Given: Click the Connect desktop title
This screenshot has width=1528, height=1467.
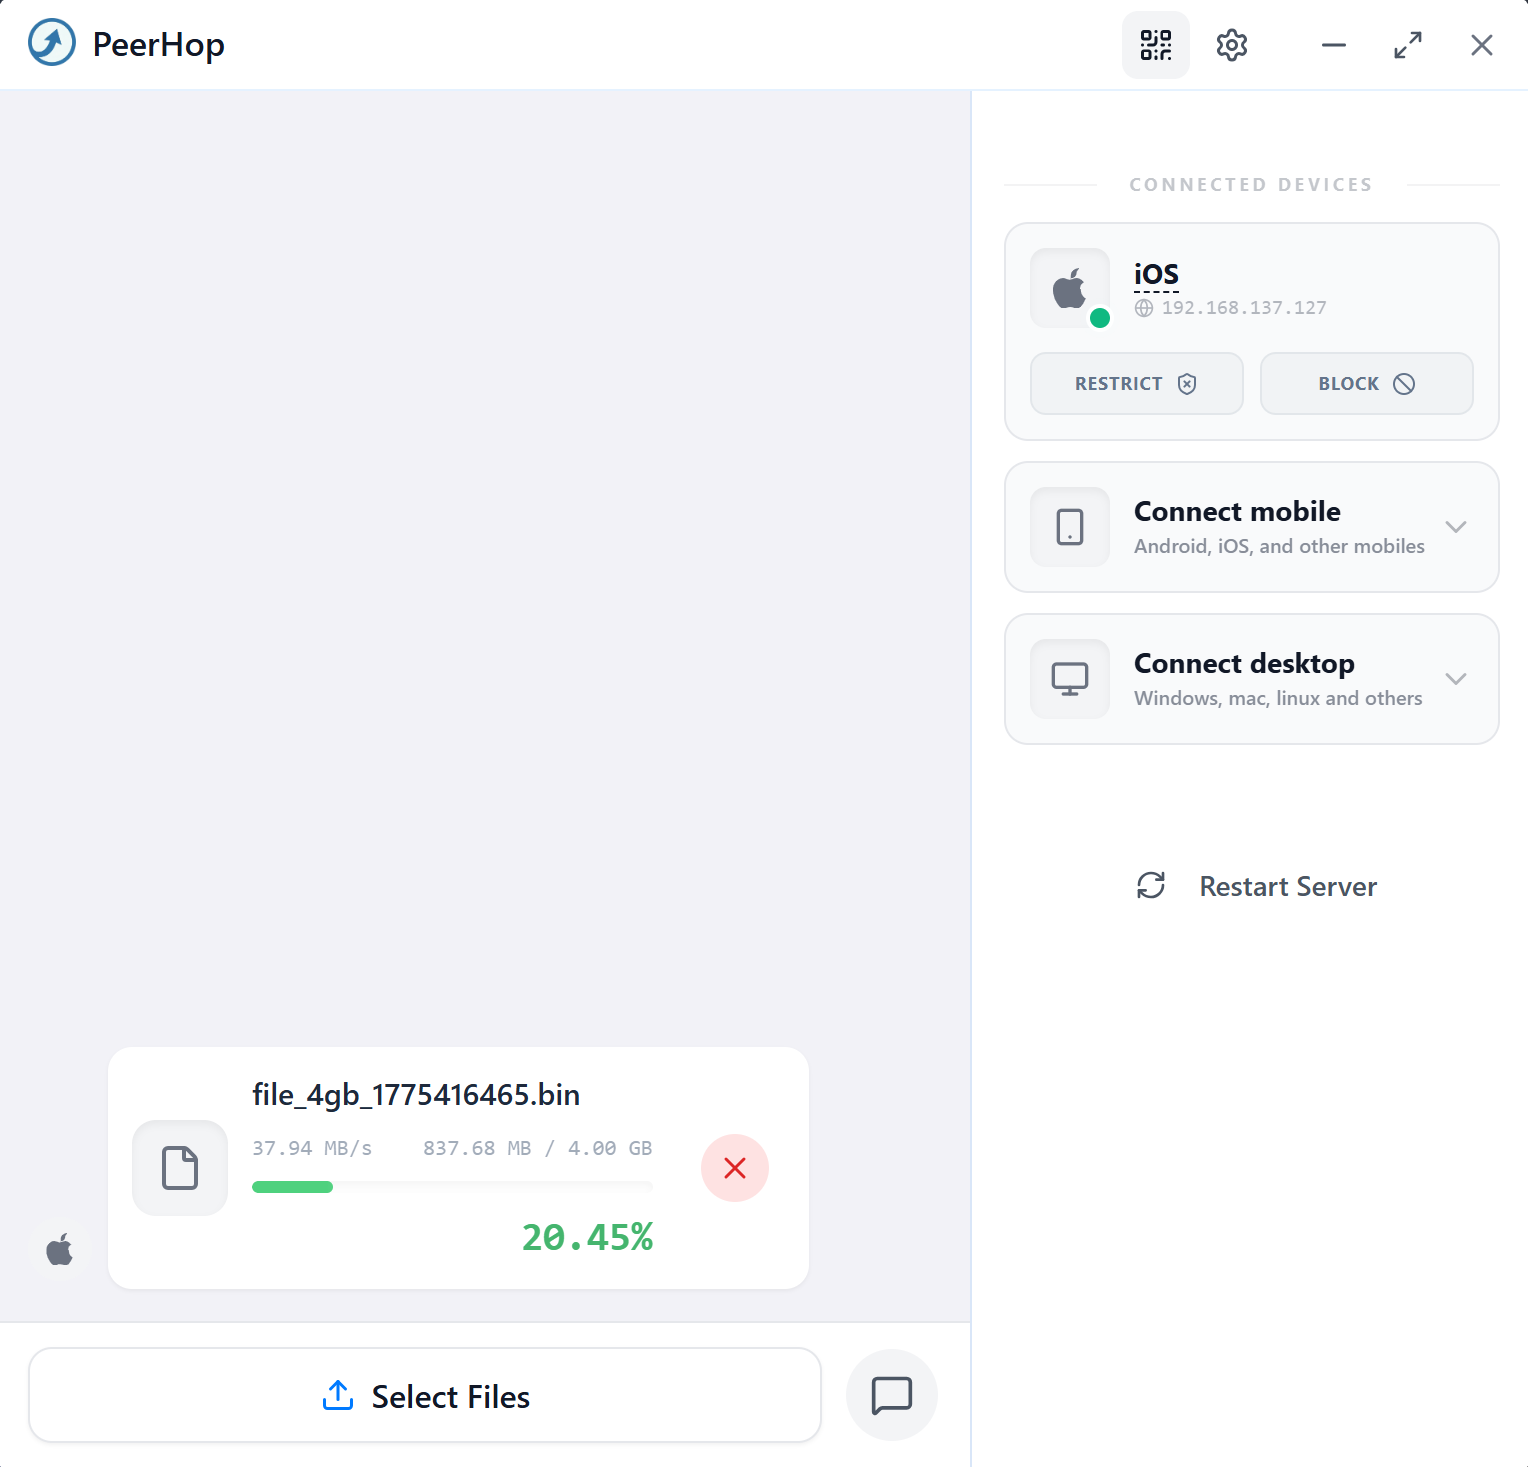Looking at the screenshot, I should [1244, 664].
